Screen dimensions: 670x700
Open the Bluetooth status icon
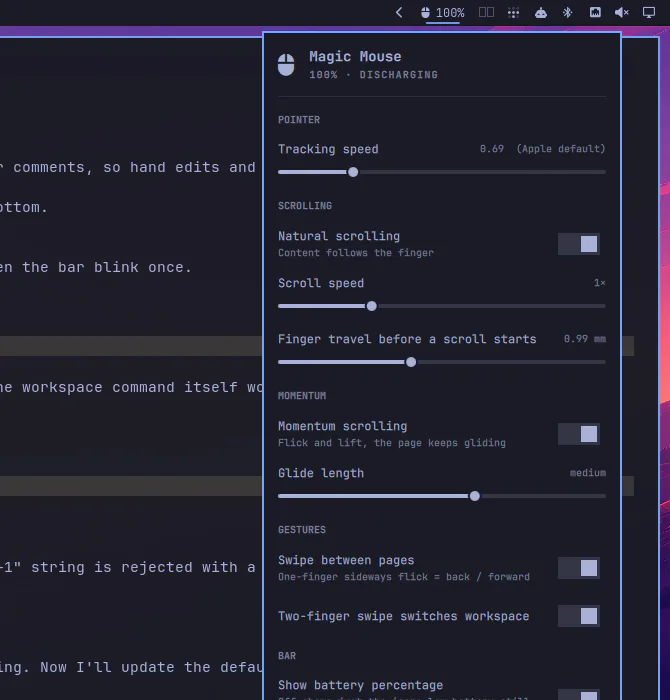point(567,12)
